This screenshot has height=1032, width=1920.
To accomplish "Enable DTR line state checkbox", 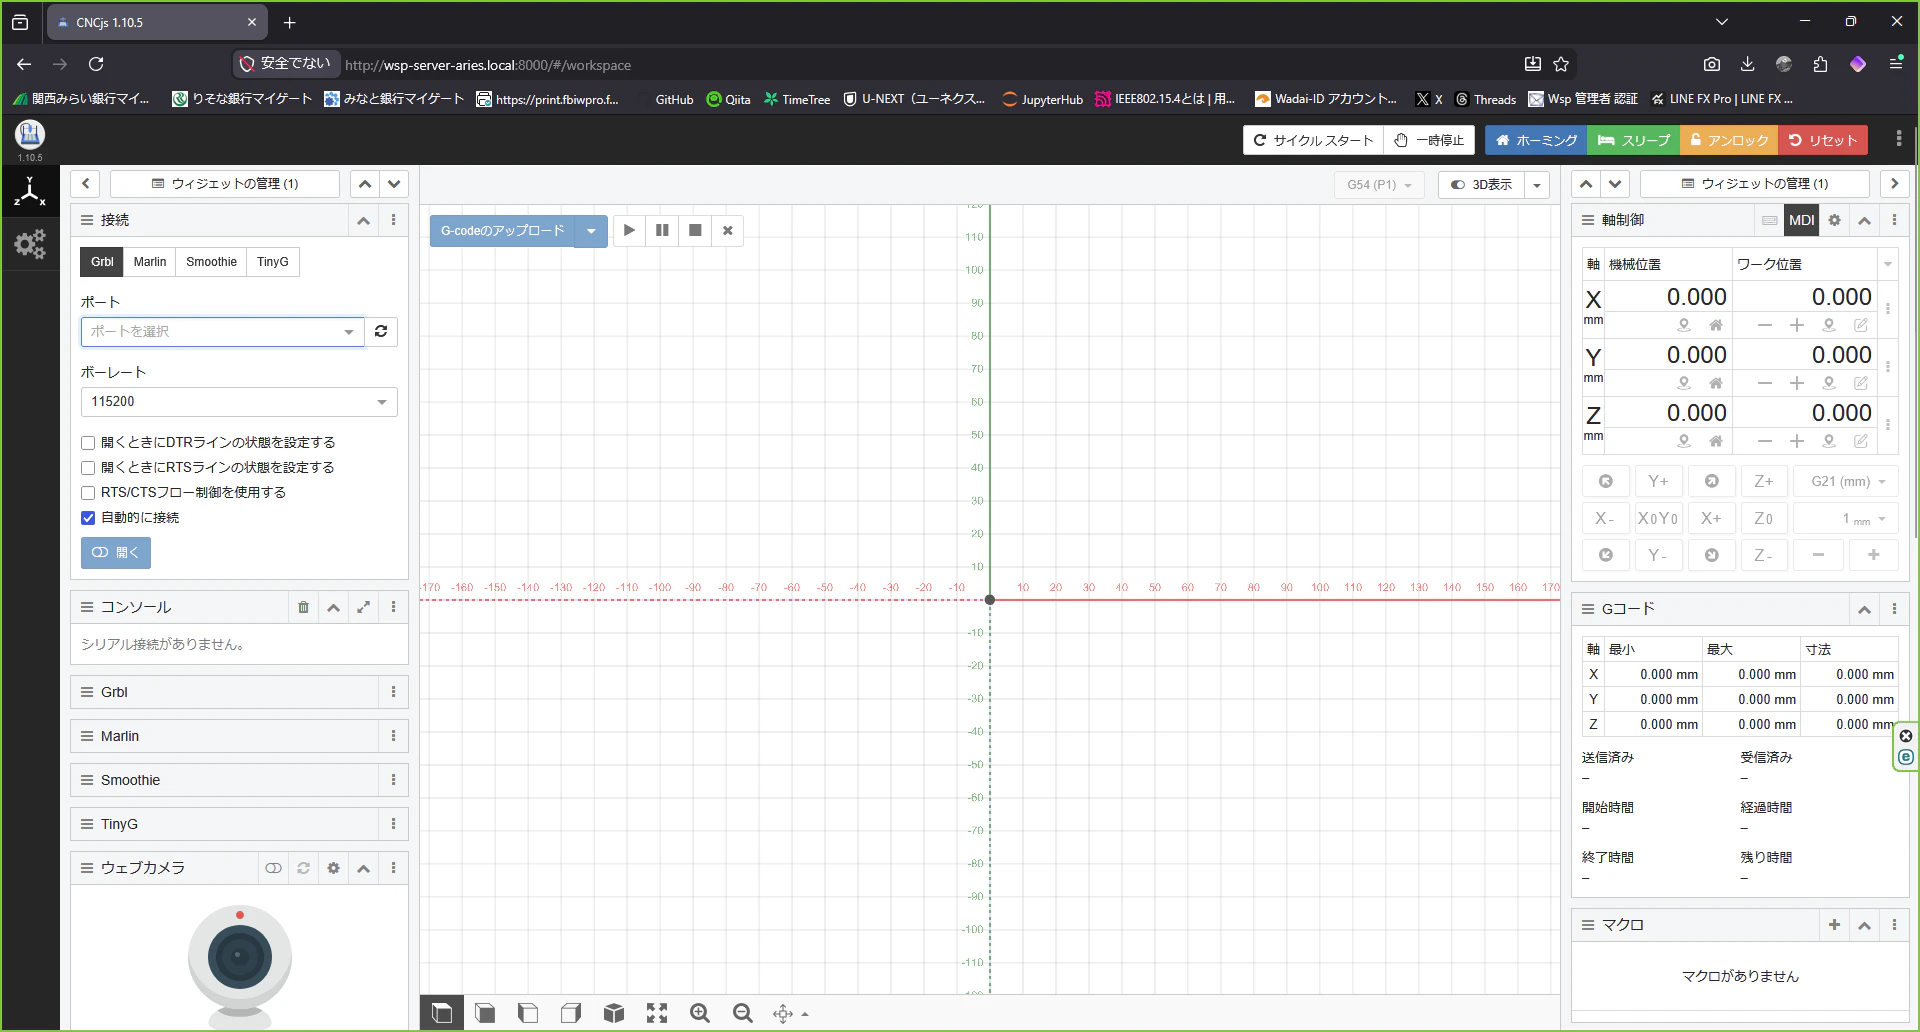I will coord(88,443).
